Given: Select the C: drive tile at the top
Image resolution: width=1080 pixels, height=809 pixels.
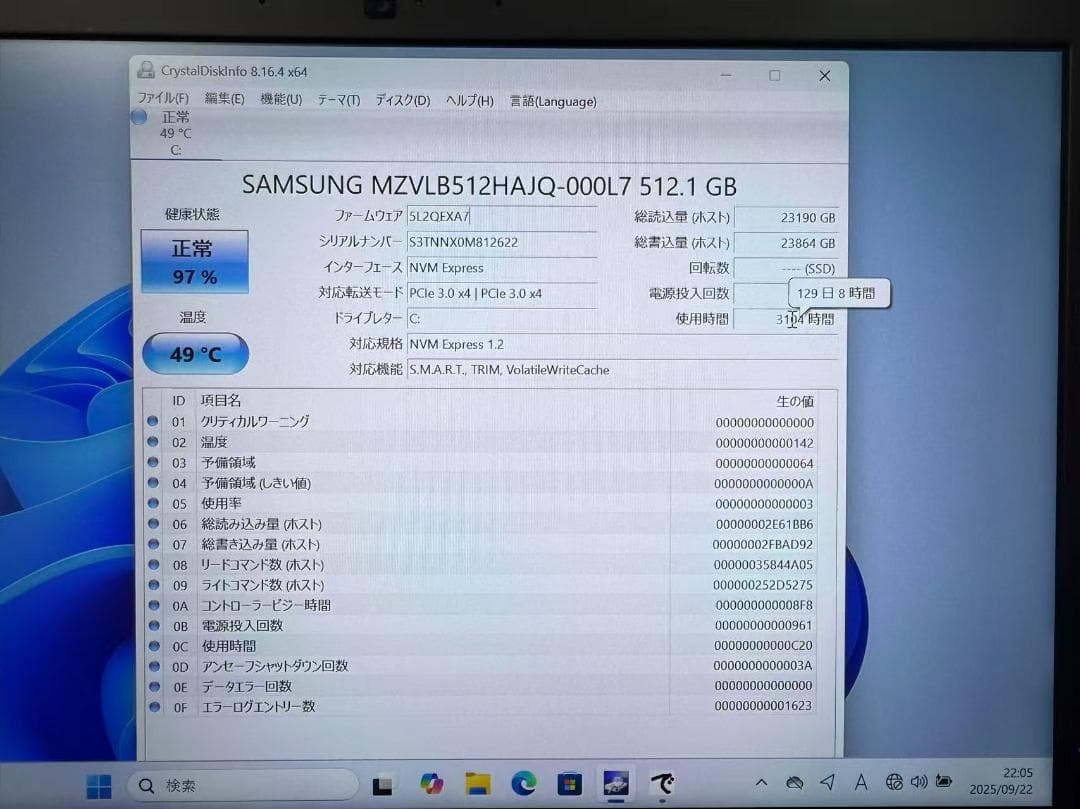Looking at the screenshot, I should coord(176,133).
